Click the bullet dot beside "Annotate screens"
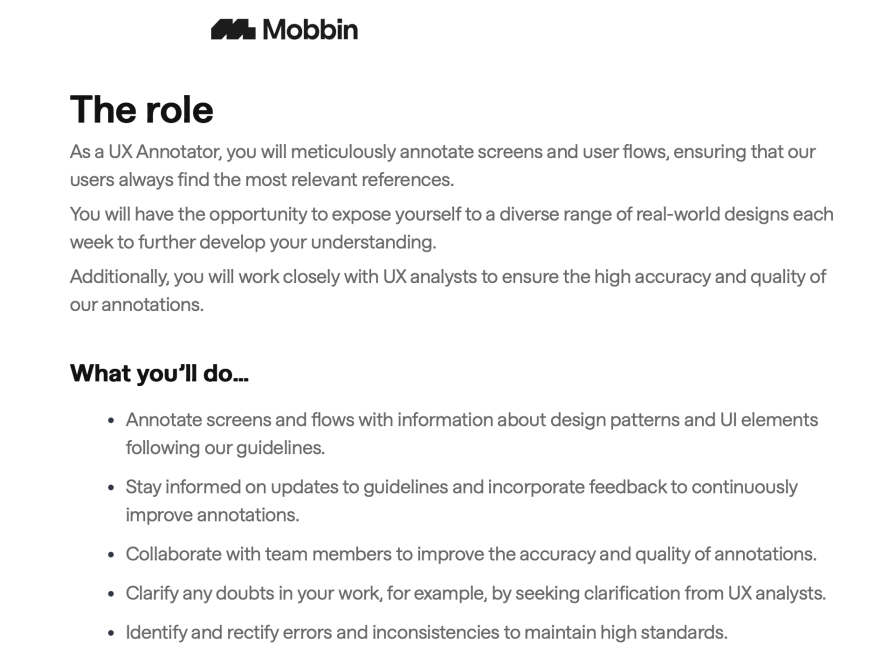This screenshot has width=895, height=663. click(110, 421)
